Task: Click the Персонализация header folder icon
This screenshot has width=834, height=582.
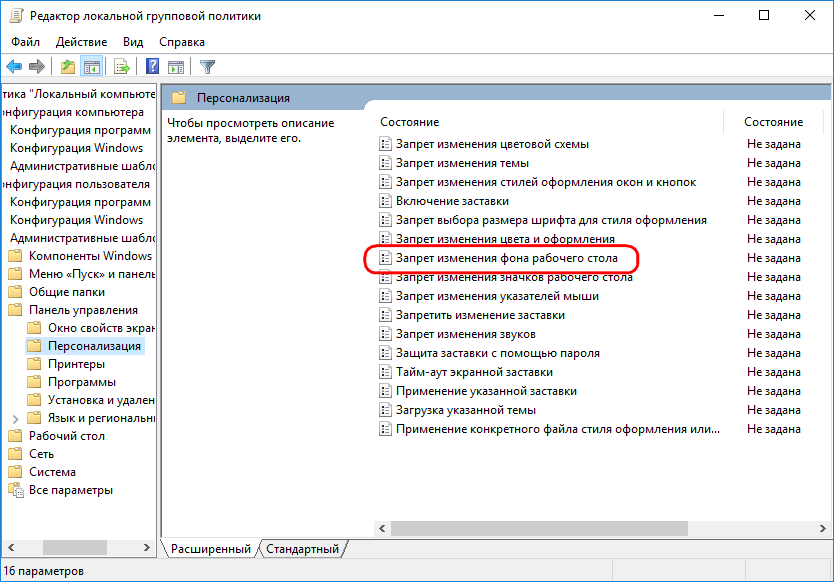Action: (x=179, y=97)
